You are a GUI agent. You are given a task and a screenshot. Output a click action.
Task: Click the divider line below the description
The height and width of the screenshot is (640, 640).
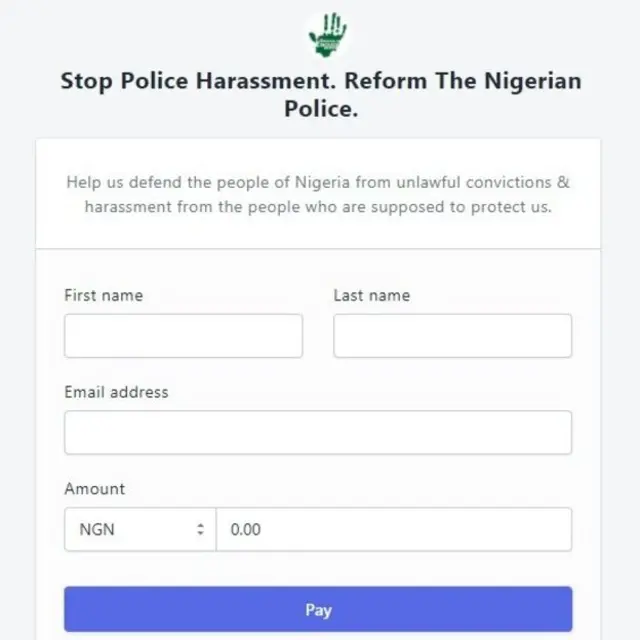point(318,248)
